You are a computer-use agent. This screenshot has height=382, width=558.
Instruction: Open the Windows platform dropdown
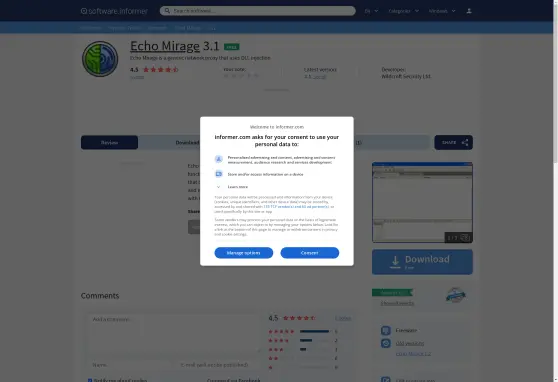coord(442,11)
